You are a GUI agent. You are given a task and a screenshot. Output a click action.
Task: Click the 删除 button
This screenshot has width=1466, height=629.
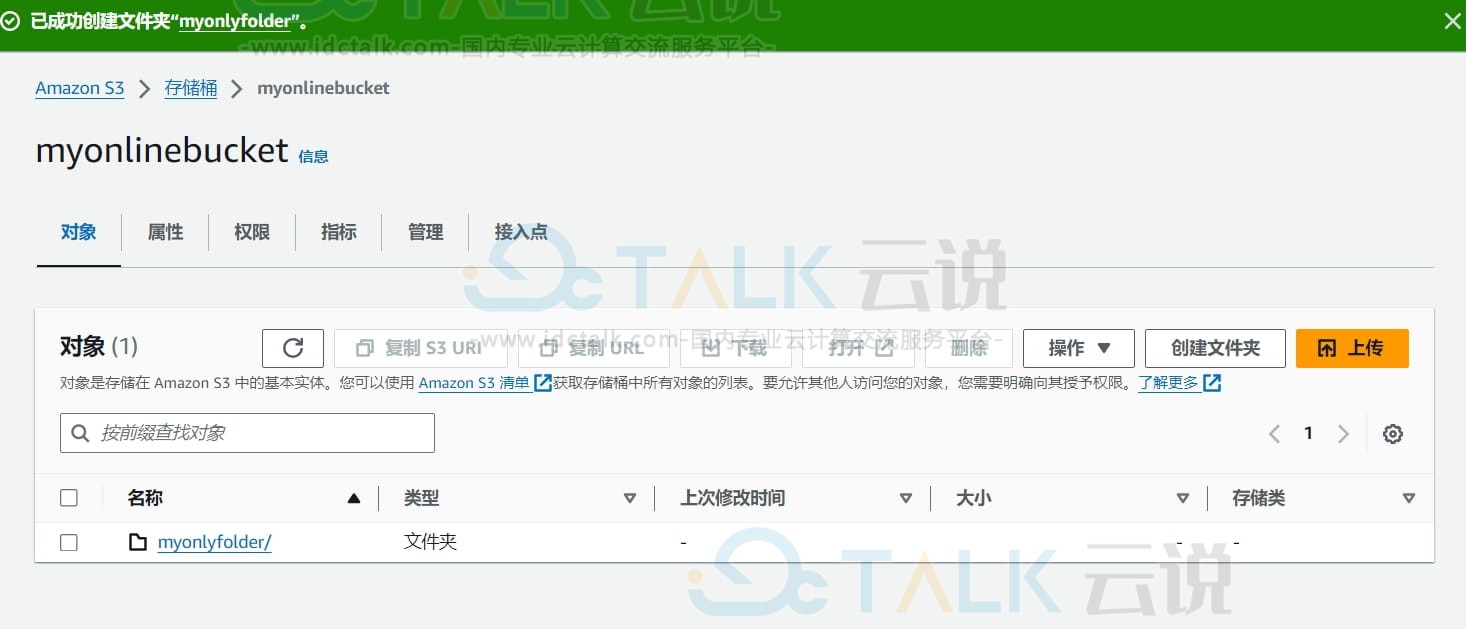969,348
